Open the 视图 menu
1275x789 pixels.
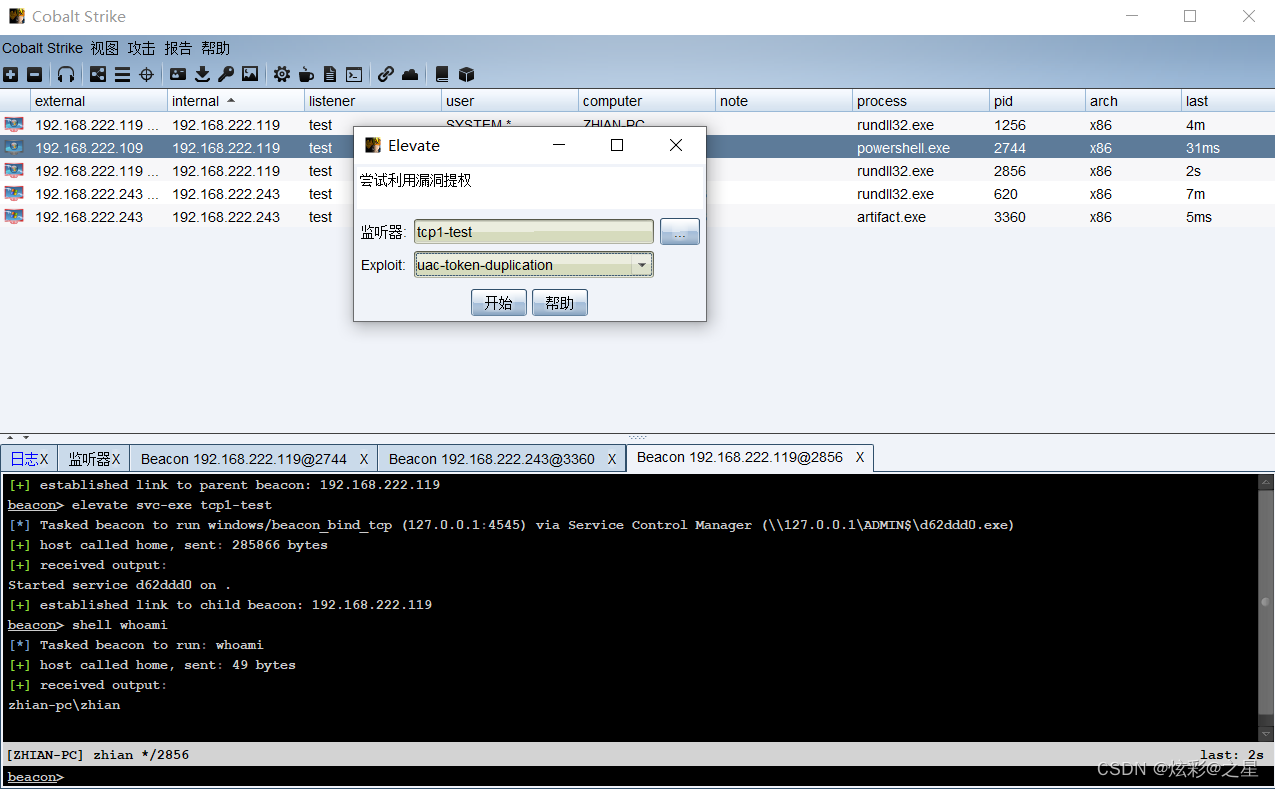[x=104, y=48]
